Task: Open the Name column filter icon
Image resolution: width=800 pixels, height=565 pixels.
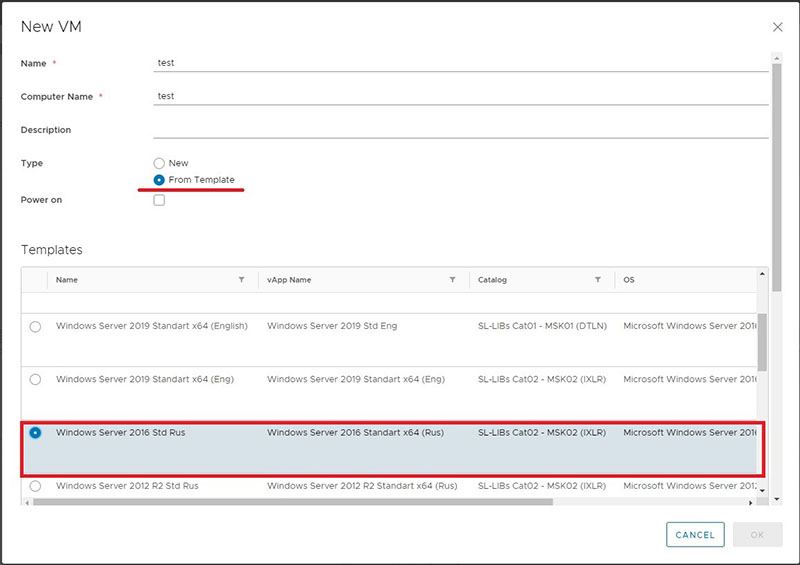Action: (x=241, y=280)
